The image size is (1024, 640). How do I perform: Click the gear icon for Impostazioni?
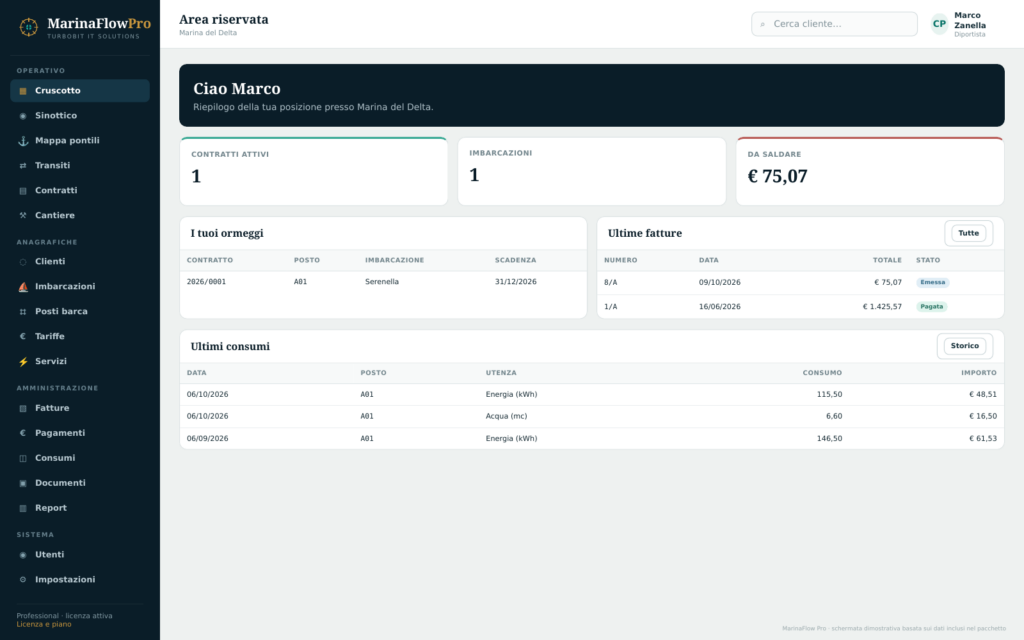(23, 579)
